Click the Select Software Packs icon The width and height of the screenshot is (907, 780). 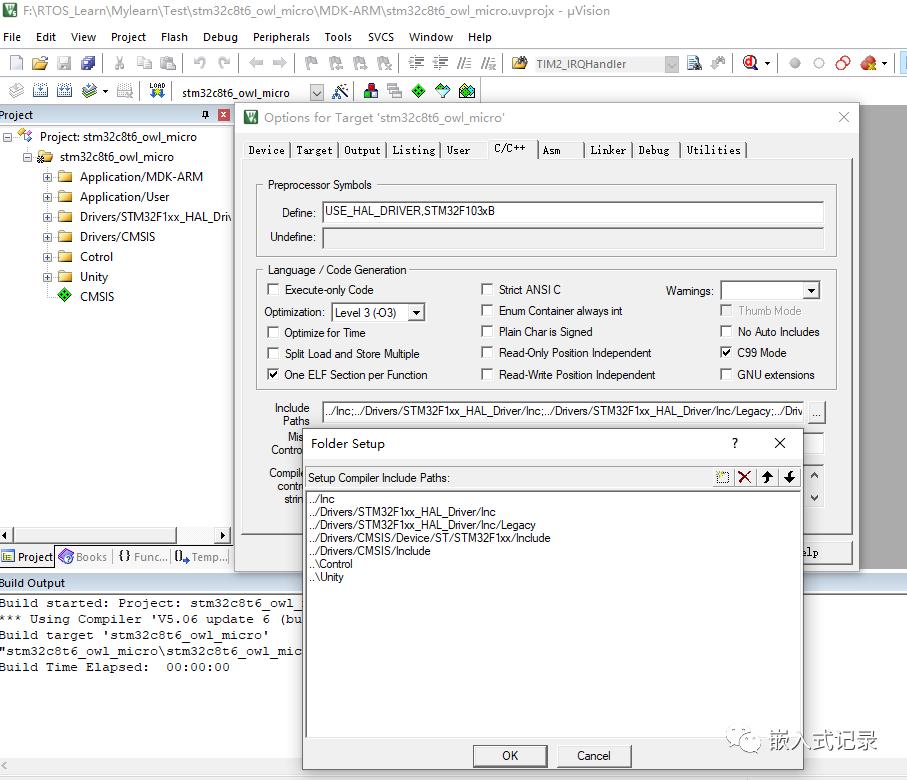[x=443, y=91]
